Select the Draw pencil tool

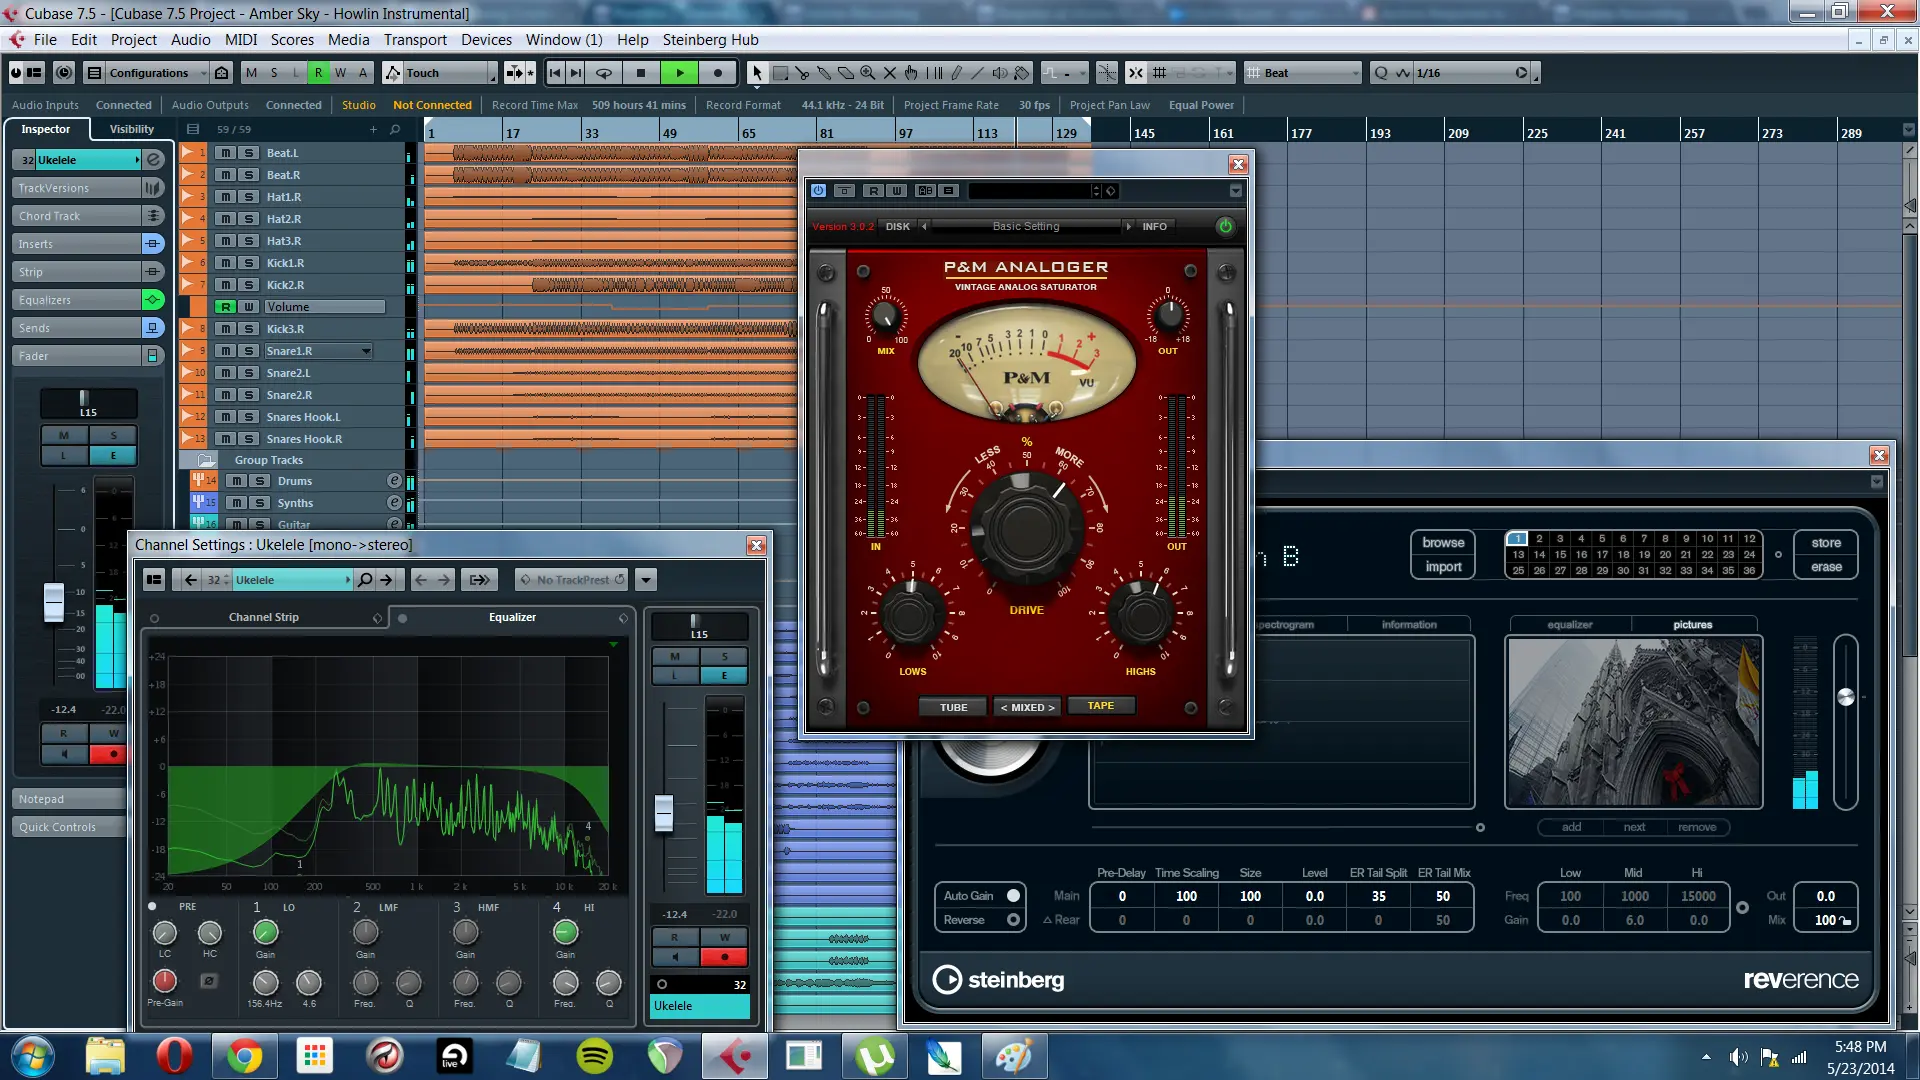click(x=957, y=73)
